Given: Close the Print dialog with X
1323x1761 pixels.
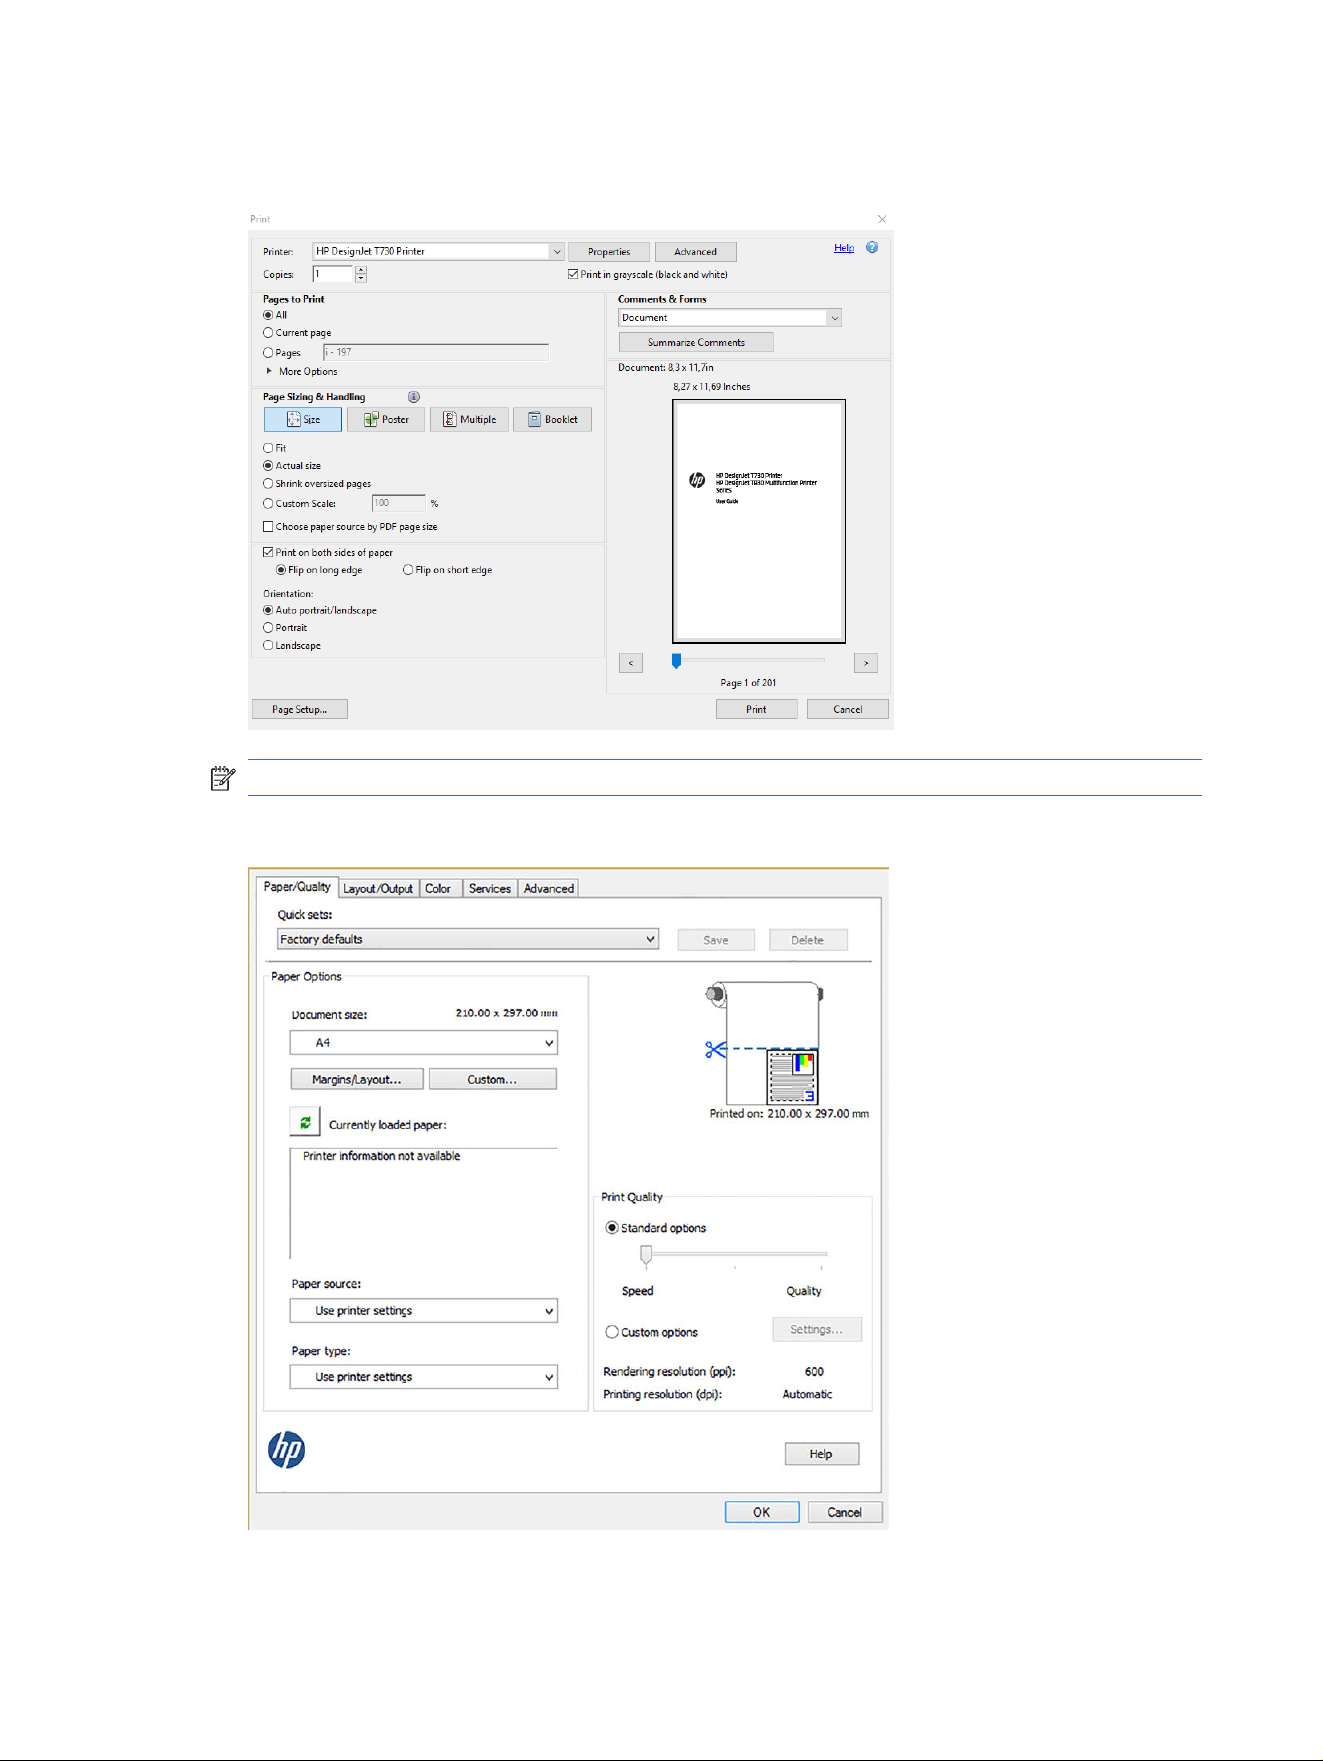Looking at the screenshot, I should pos(882,219).
